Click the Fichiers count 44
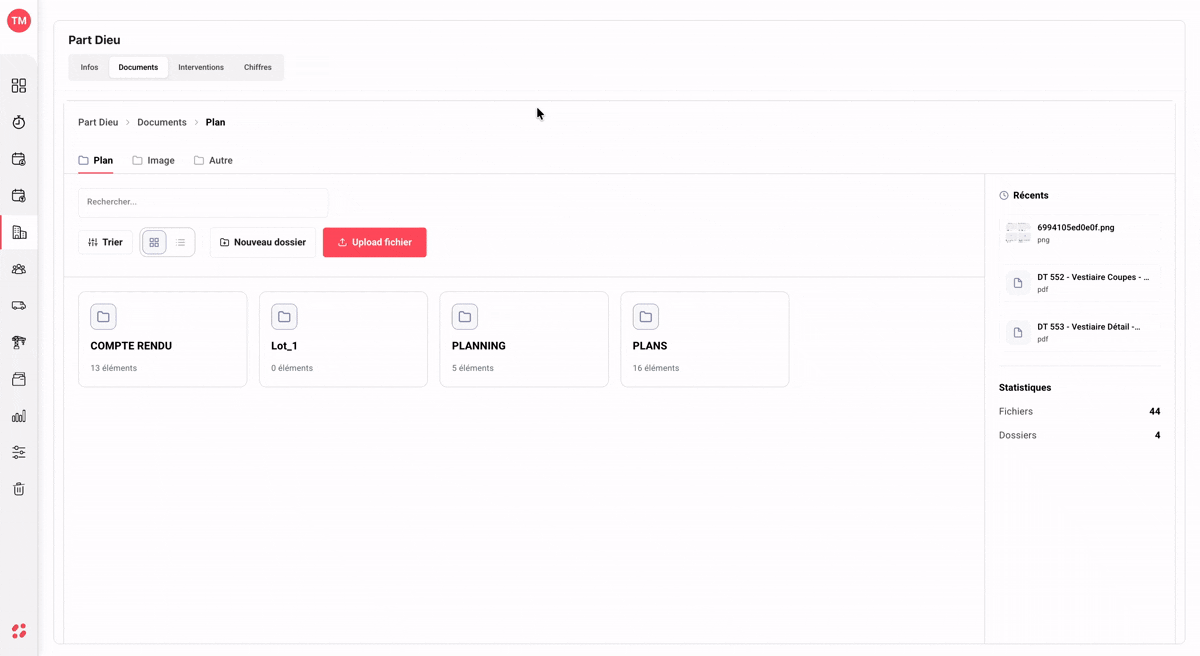This screenshot has height=656, width=1200. [x=1155, y=411]
